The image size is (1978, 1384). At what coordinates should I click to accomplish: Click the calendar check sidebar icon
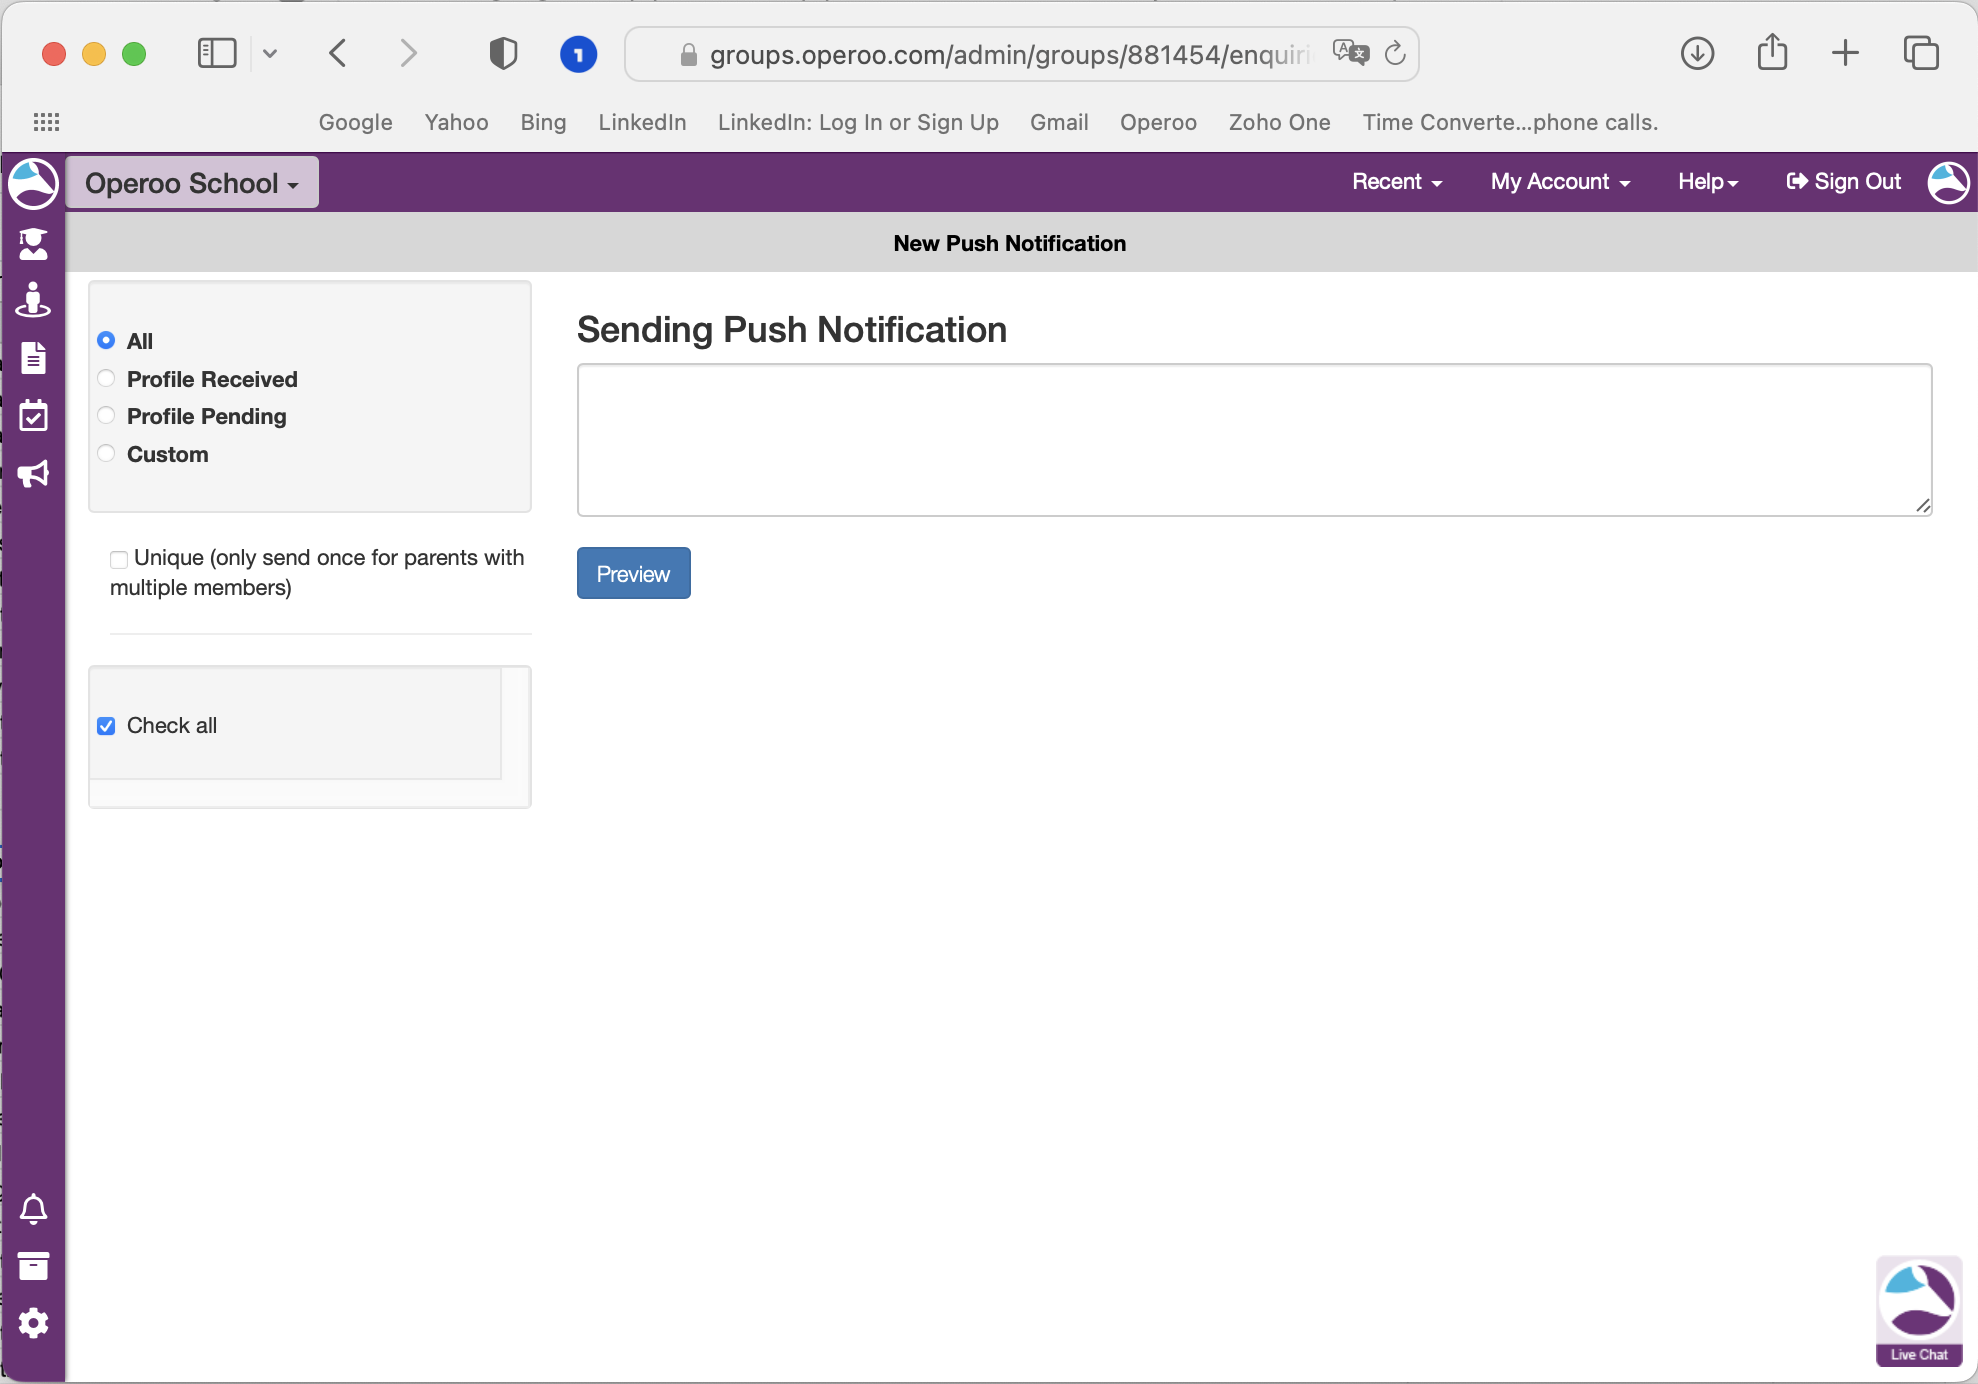(x=33, y=416)
